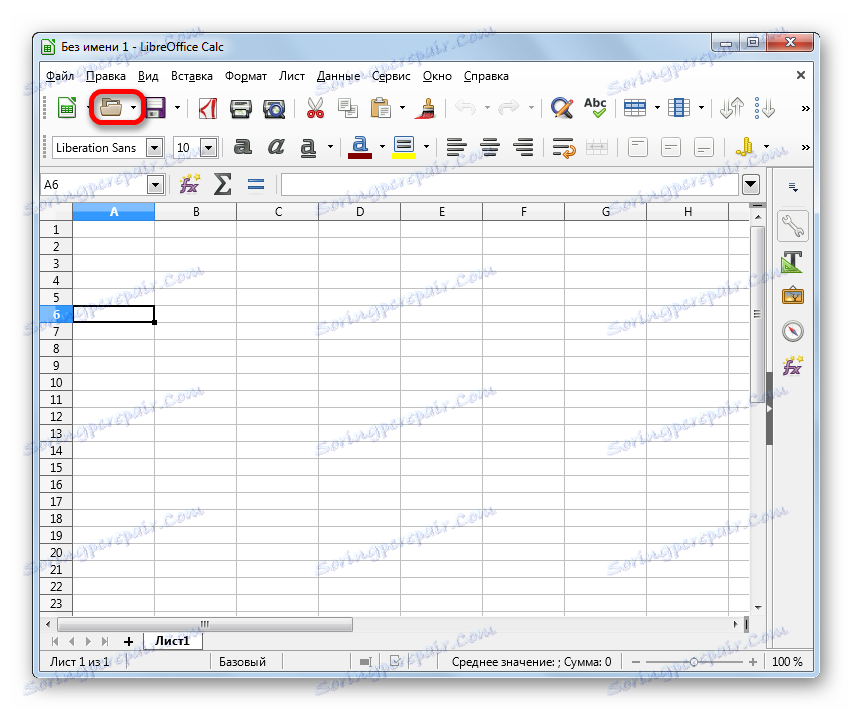Viewport: 853px width, 711px height.
Task: Open font color dropdown arrow
Action: coord(382,146)
